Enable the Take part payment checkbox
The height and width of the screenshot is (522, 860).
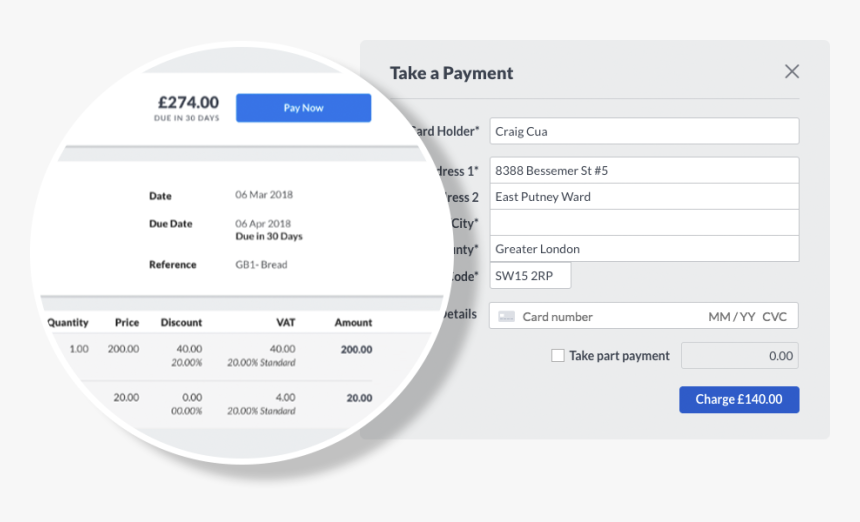(558, 355)
